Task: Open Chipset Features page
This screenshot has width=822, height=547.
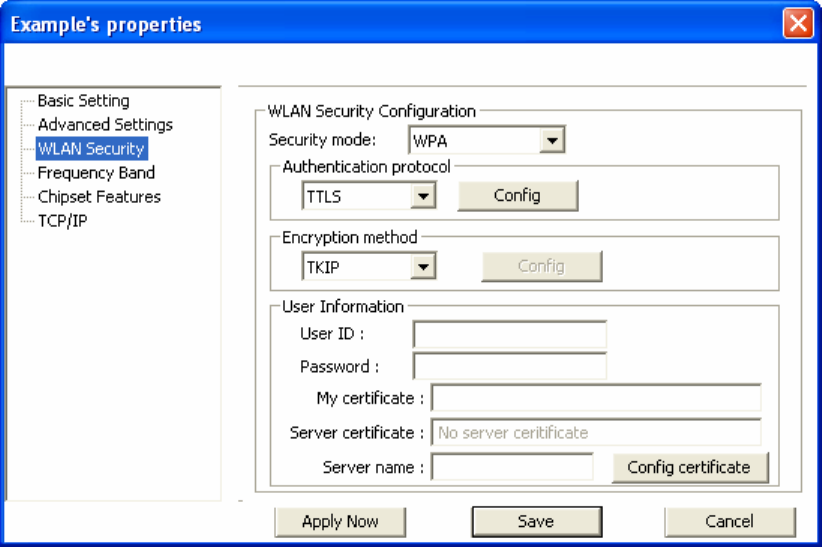Action: 99,197
